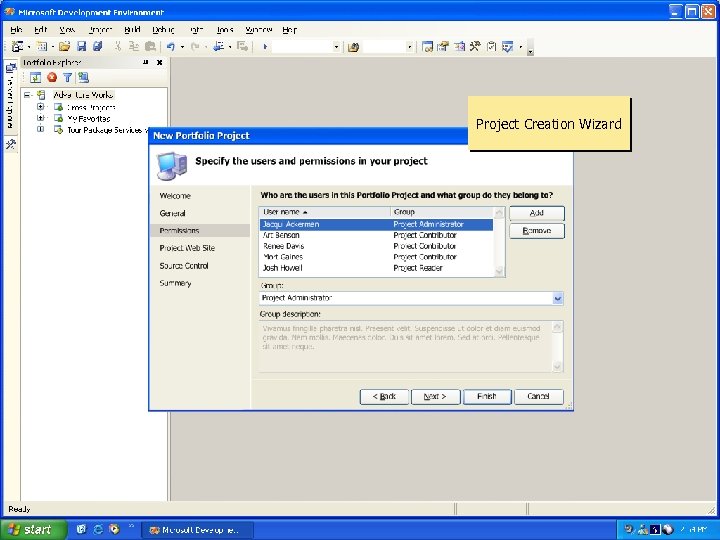The image size is (720, 540).
Task: Go to the Welcome wizard step
Action: tap(175, 196)
